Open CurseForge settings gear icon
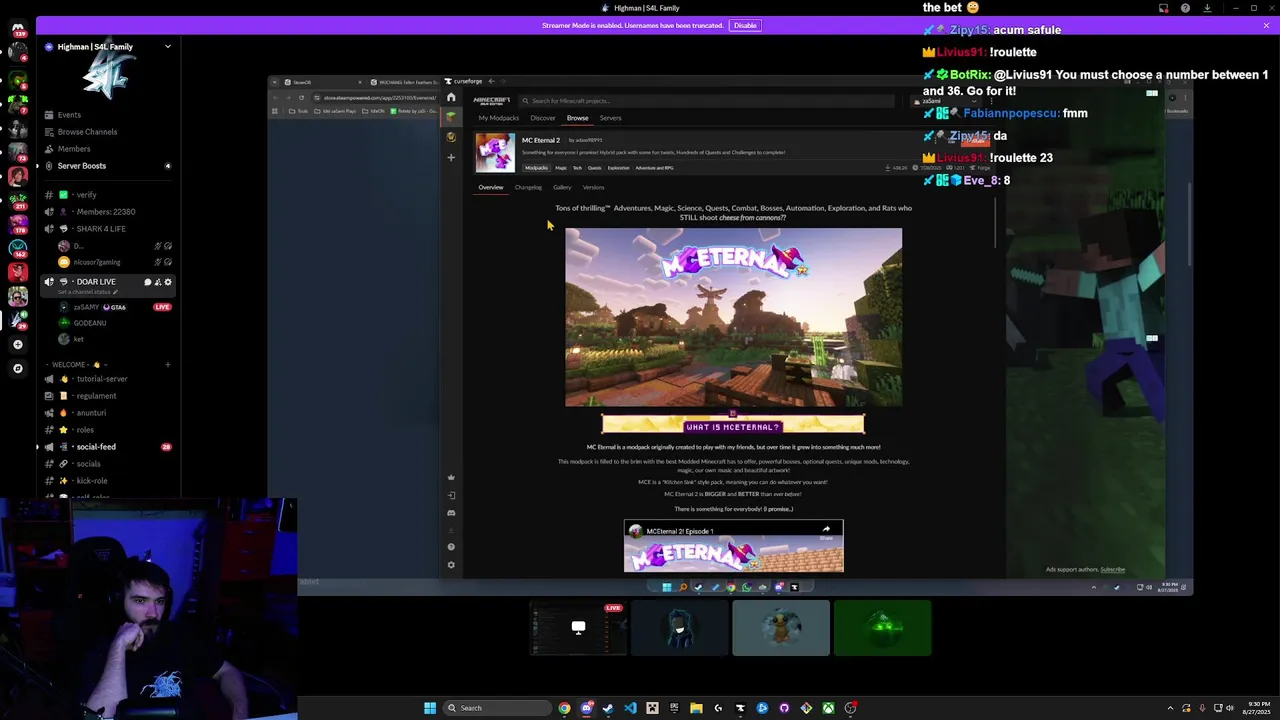Image resolution: width=1280 pixels, height=720 pixels. [451, 565]
